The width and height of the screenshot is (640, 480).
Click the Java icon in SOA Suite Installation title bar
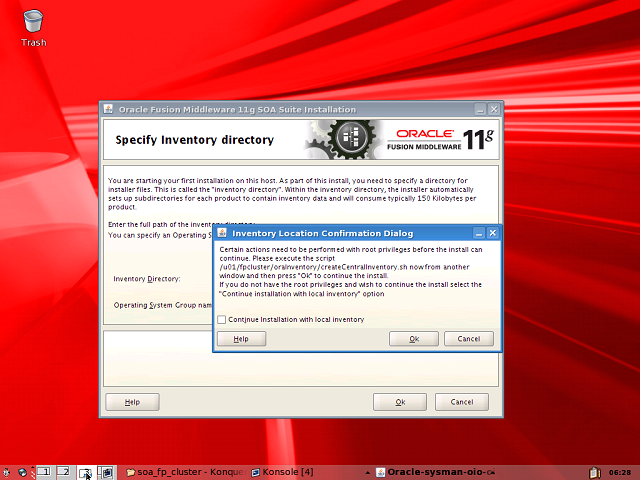click(x=108, y=109)
